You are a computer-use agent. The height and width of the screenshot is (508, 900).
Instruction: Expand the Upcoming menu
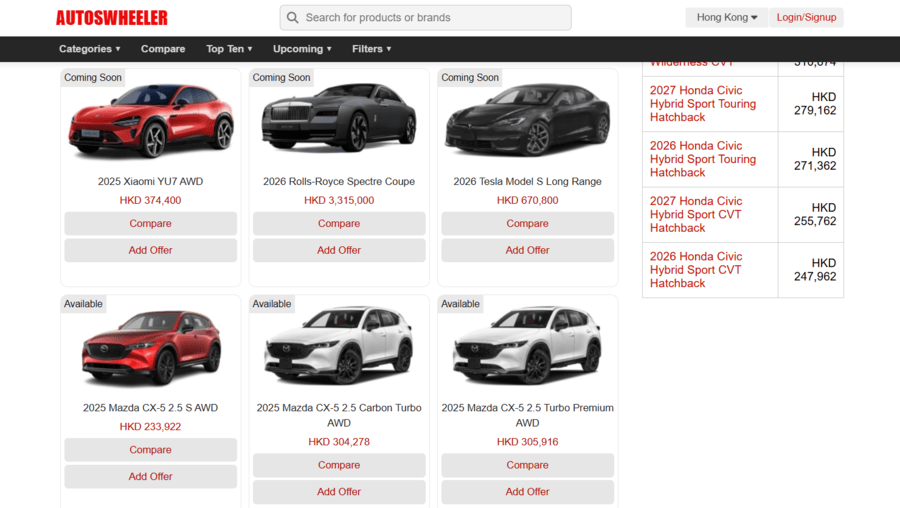(302, 49)
